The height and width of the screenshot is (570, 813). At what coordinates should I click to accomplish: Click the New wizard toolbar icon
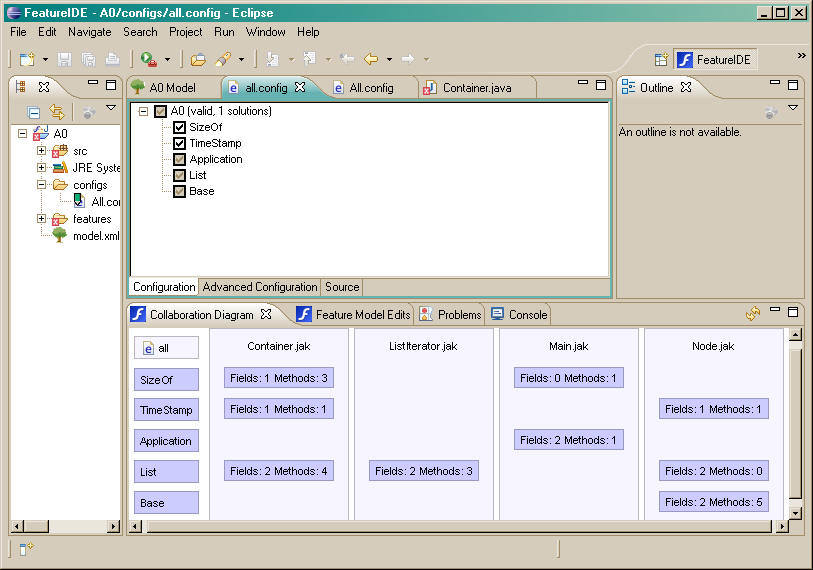tap(27, 59)
